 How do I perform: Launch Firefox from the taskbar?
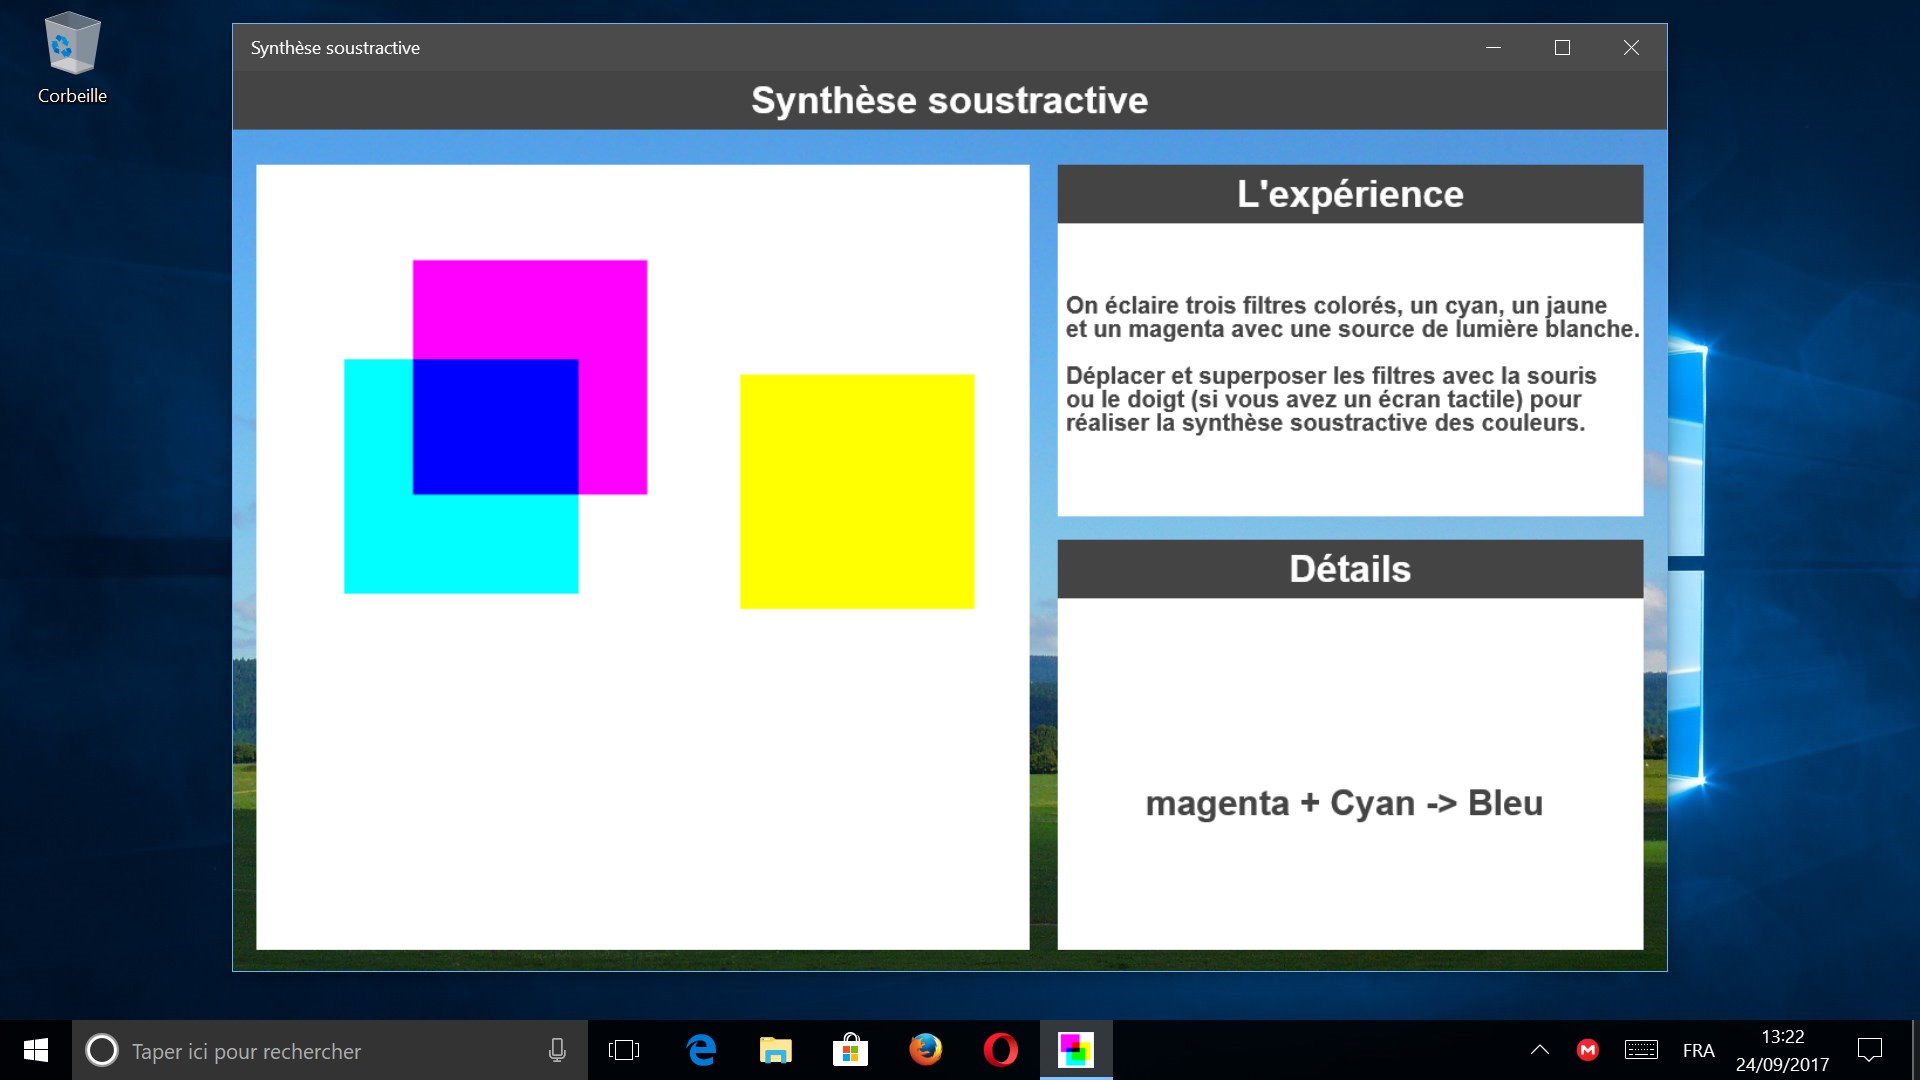click(925, 1050)
